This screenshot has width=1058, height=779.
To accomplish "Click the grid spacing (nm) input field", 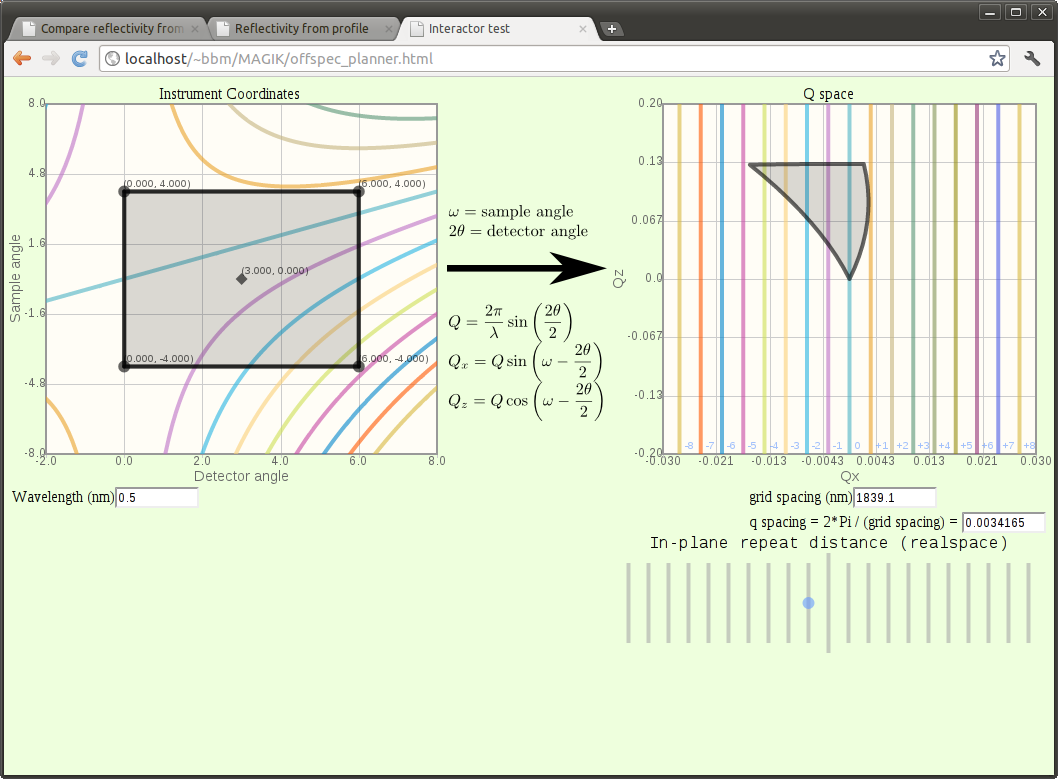I will (x=894, y=498).
